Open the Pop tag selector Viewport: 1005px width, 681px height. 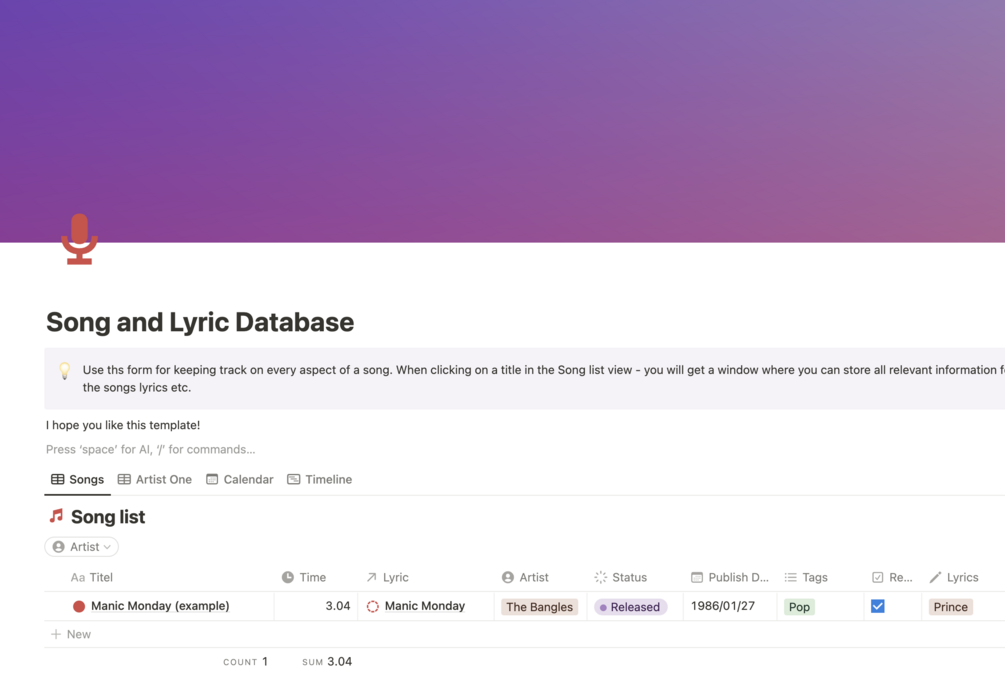click(x=799, y=607)
